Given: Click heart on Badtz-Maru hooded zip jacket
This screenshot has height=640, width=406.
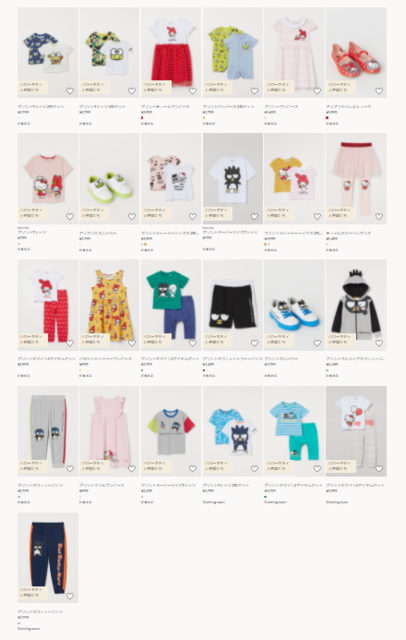Looking at the screenshot, I should pos(379,343).
